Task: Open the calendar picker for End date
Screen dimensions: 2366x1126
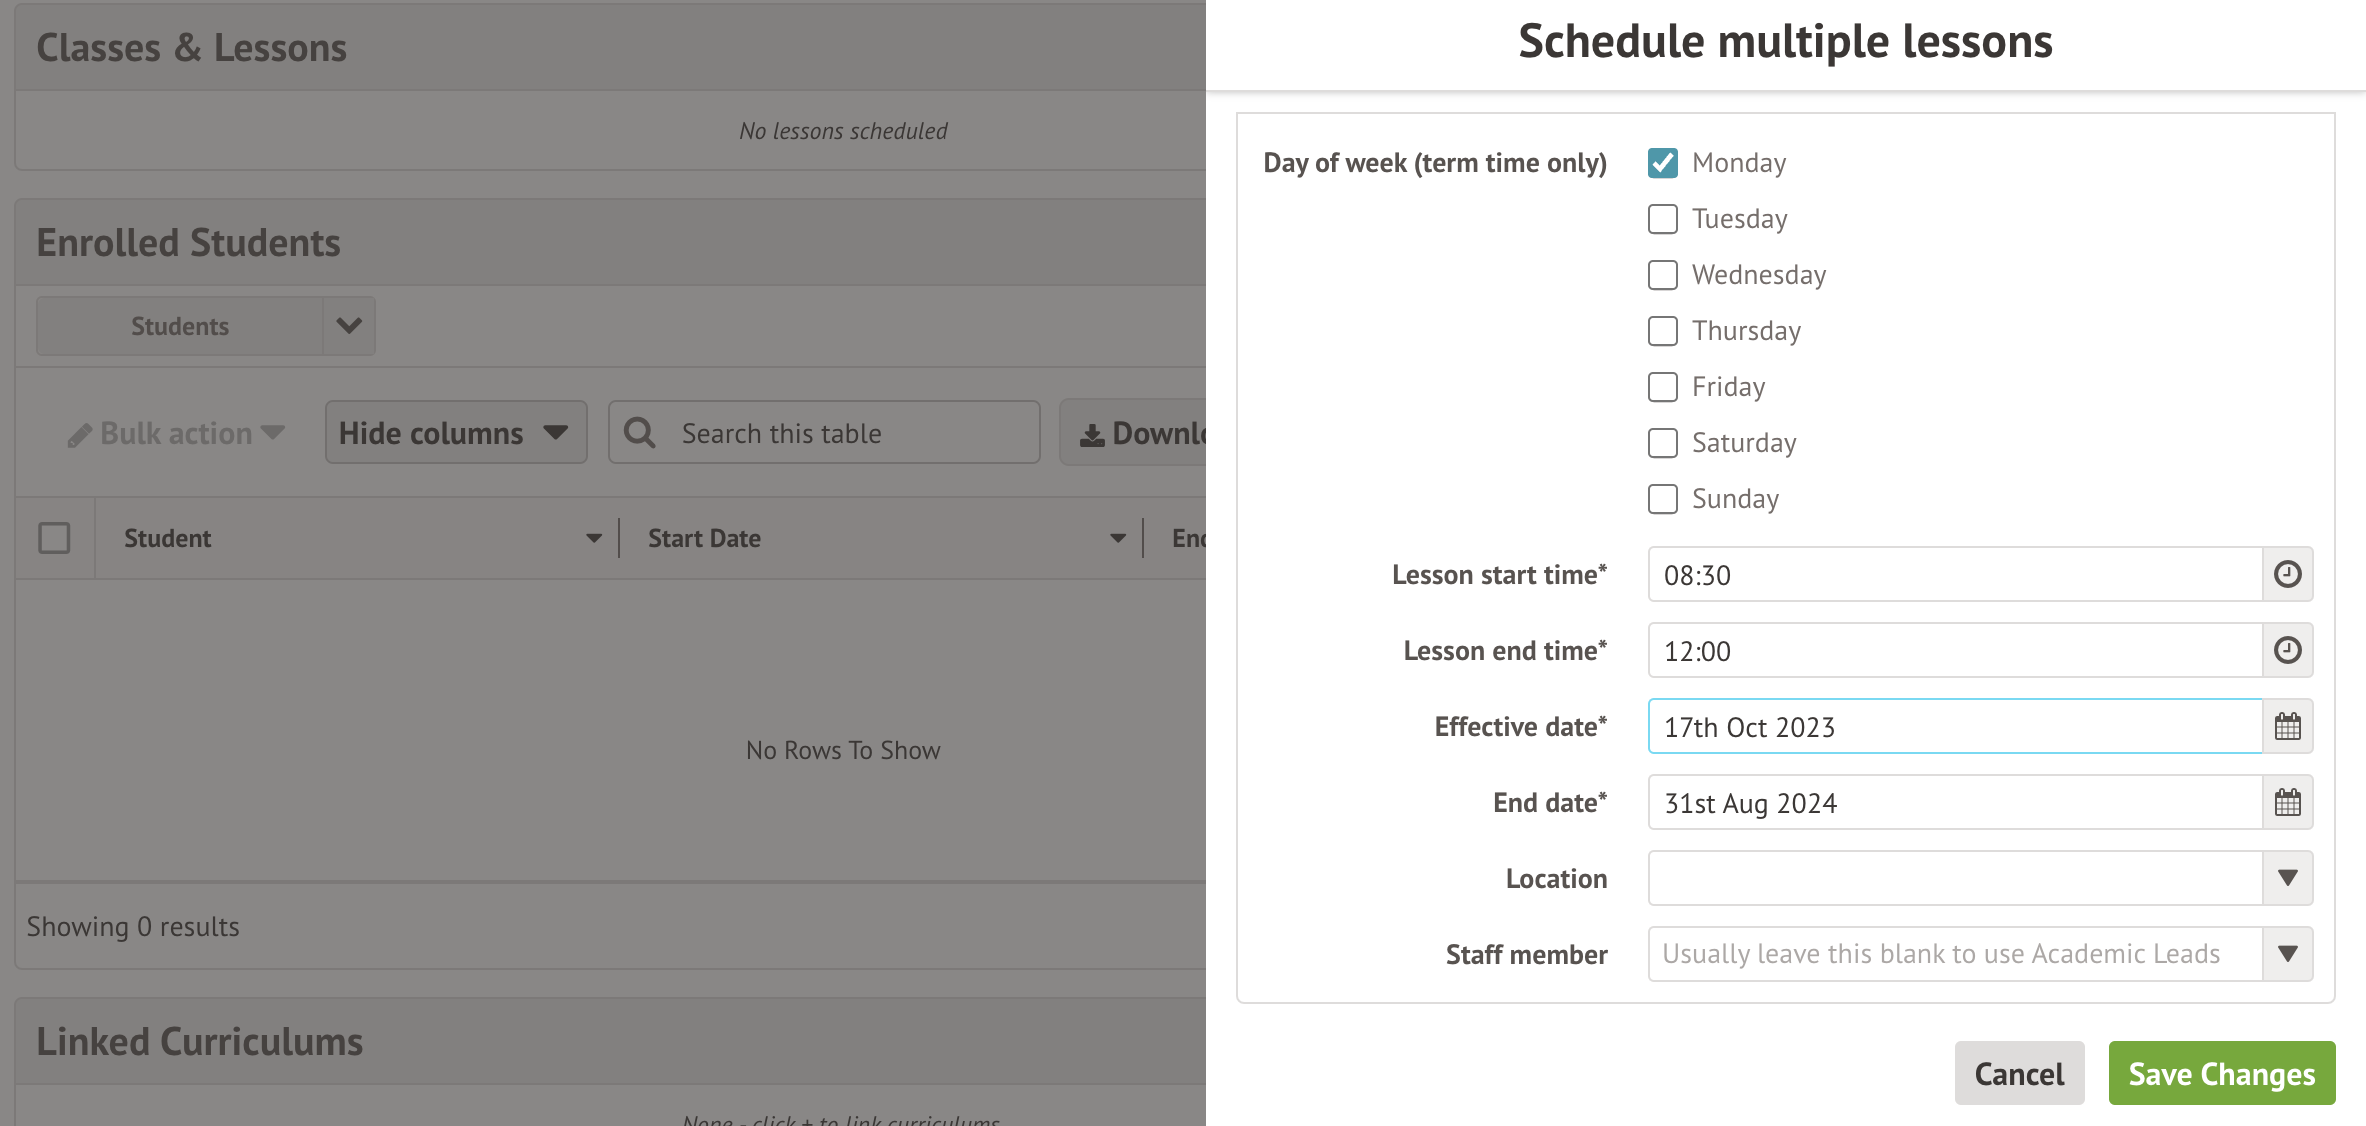Action: (2287, 802)
